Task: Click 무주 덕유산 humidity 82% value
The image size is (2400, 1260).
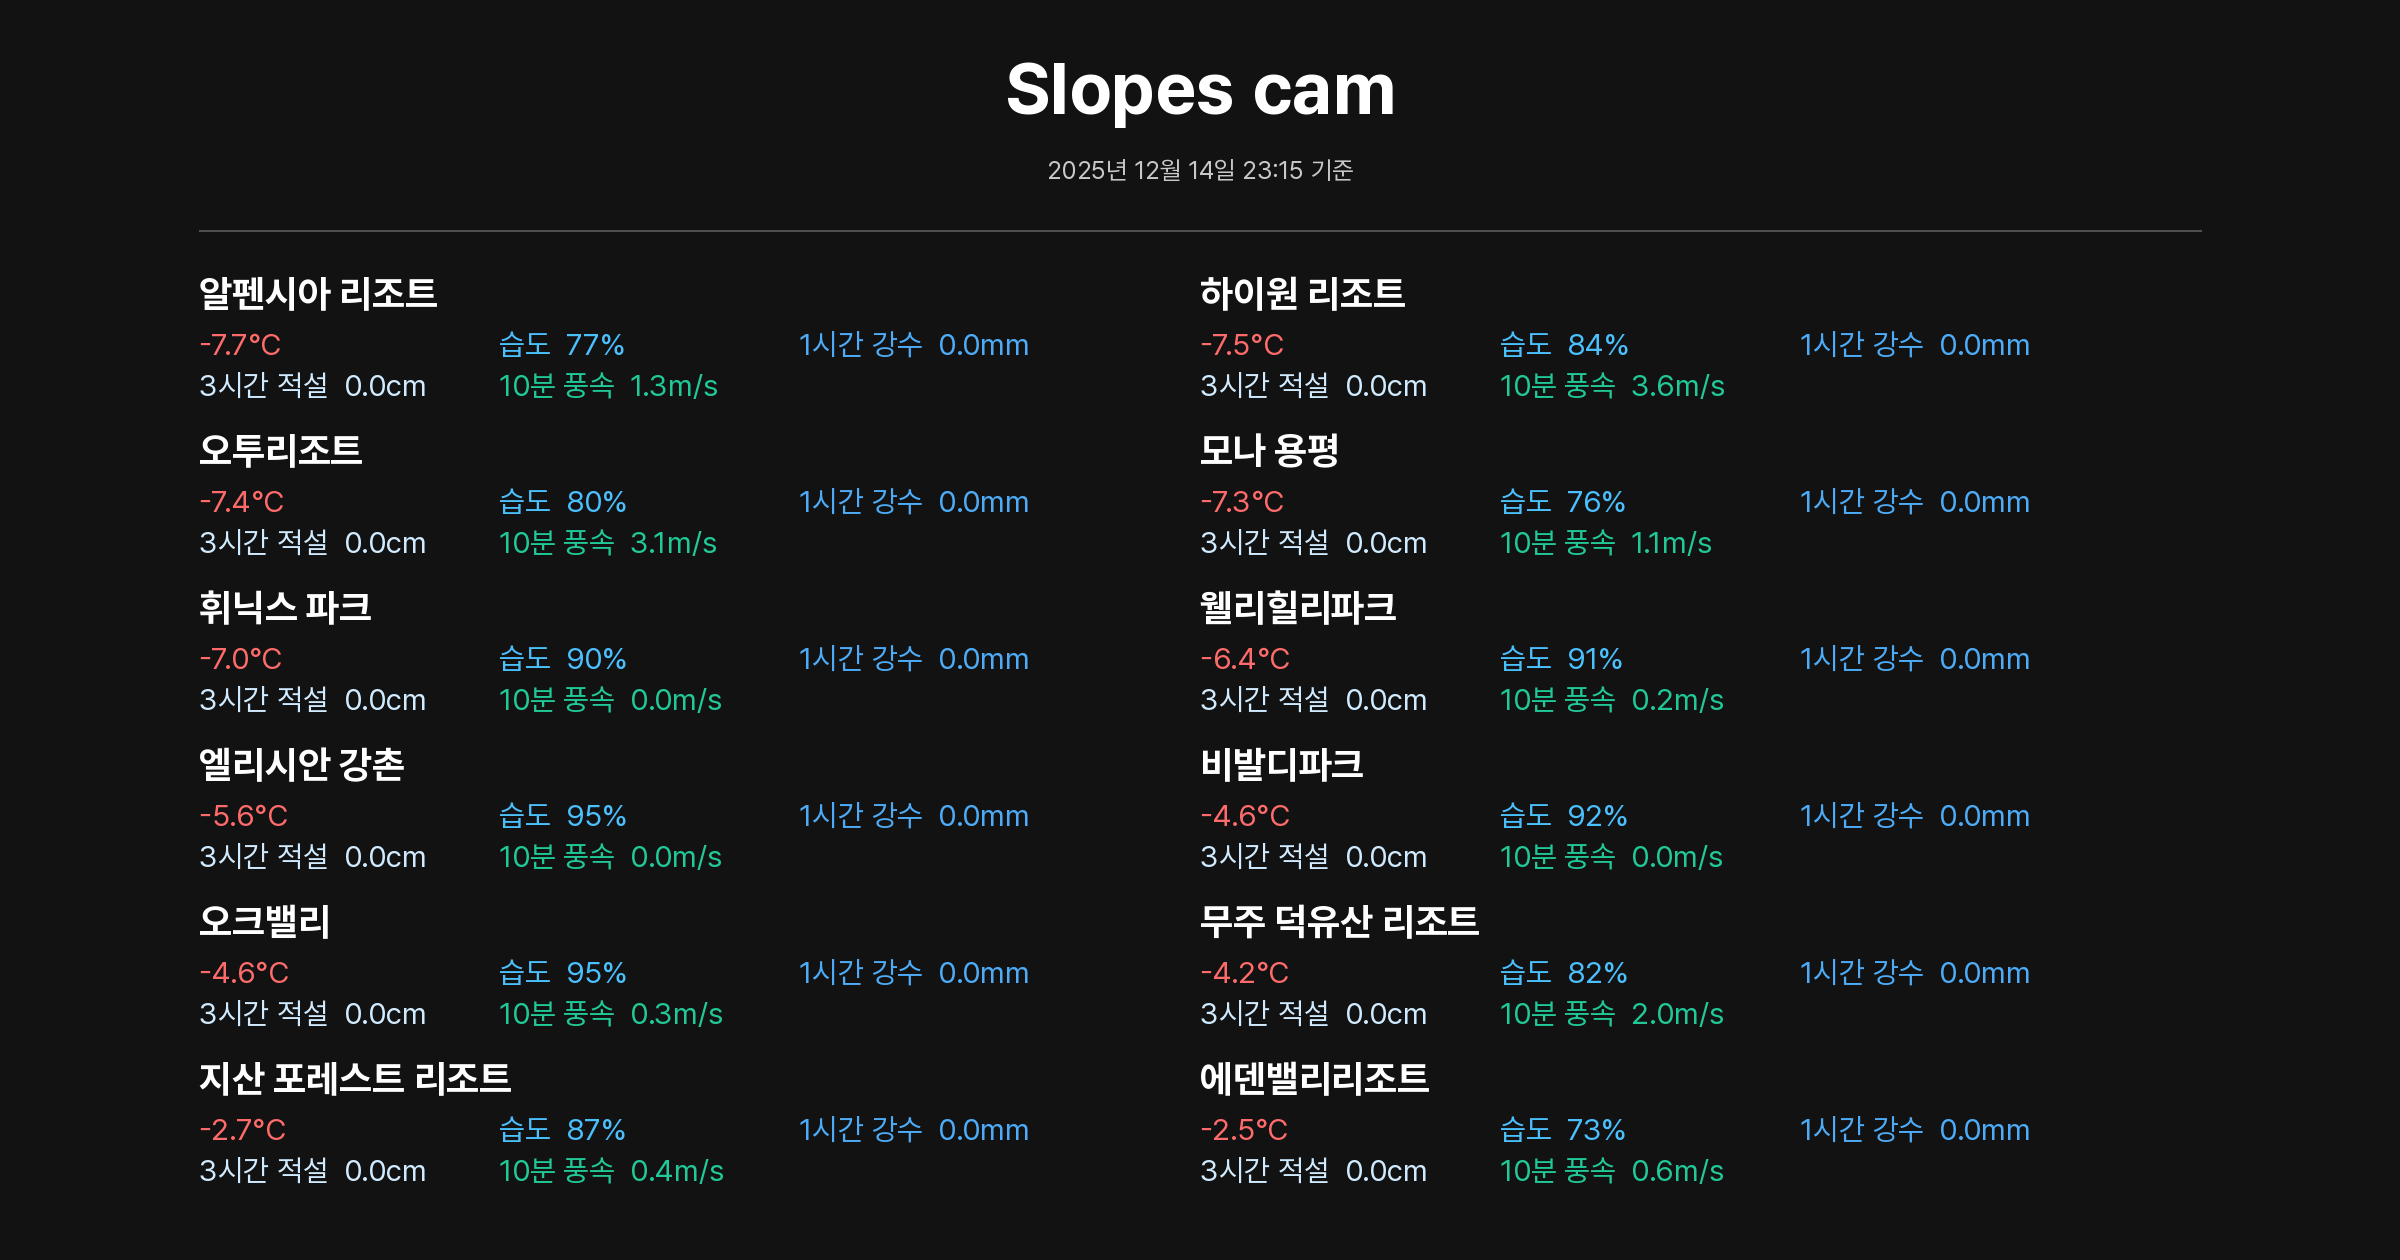Action: pos(1597,973)
